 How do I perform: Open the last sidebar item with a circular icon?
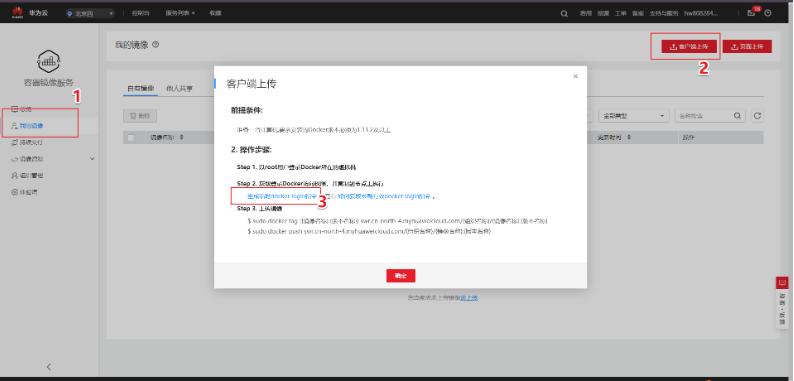(x=25, y=192)
